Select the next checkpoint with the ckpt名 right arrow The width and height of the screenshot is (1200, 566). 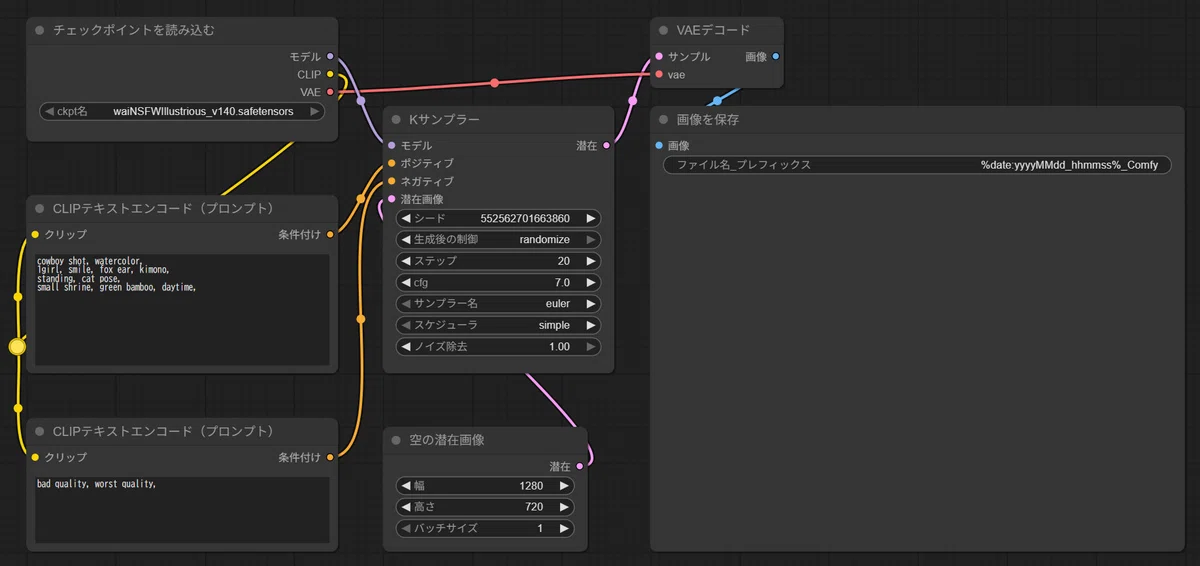(x=315, y=111)
